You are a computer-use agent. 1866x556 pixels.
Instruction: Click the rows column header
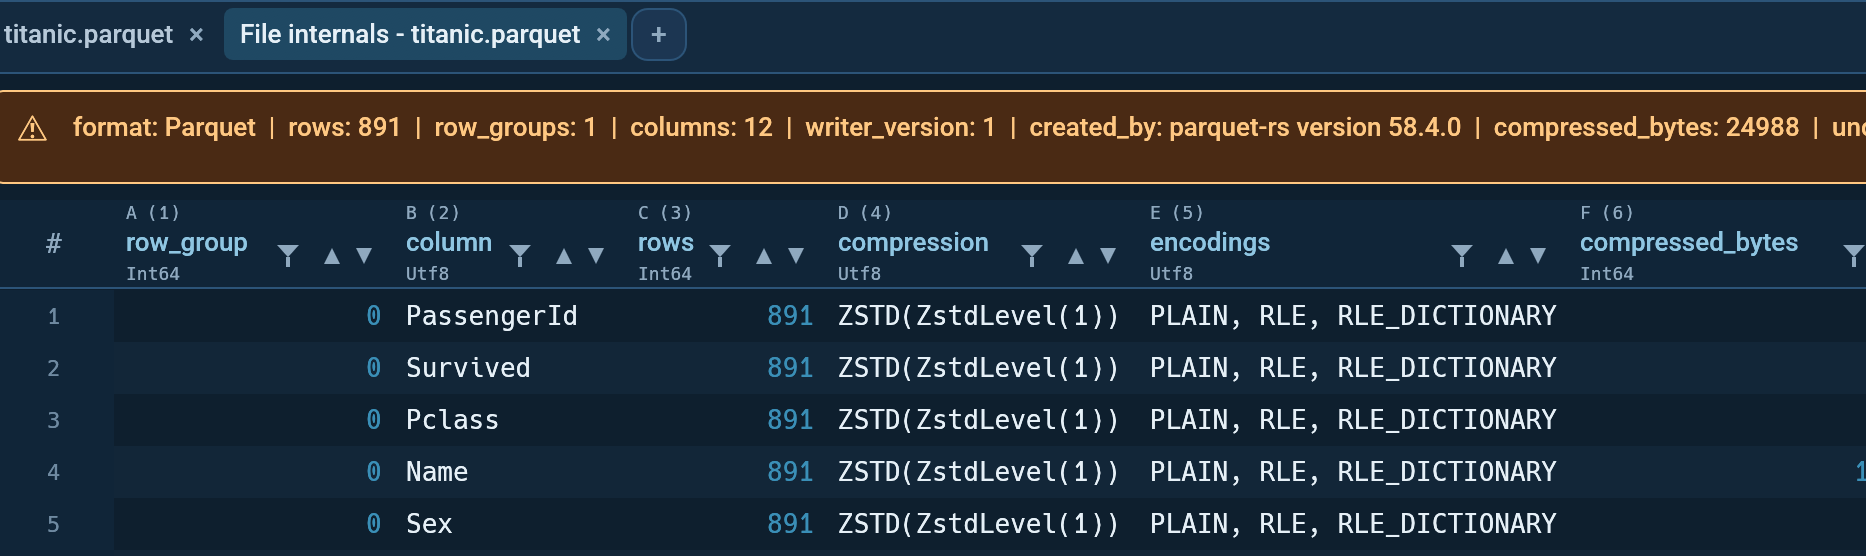(x=666, y=243)
